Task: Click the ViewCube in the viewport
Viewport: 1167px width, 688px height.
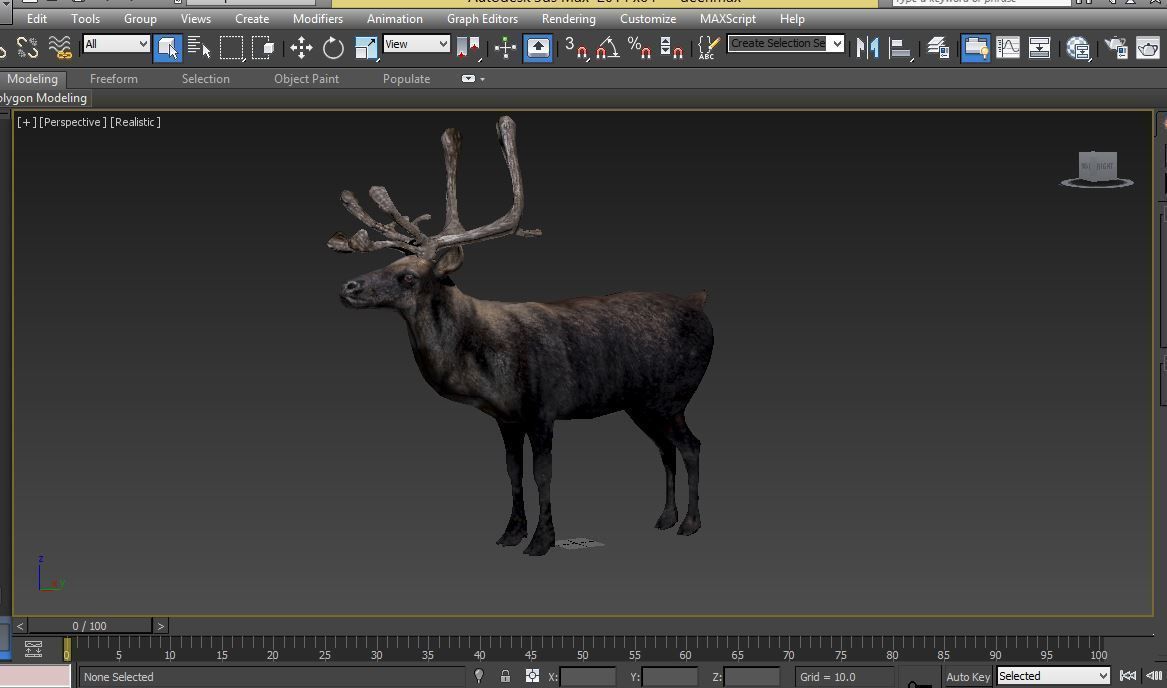Action: pos(1097,168)
